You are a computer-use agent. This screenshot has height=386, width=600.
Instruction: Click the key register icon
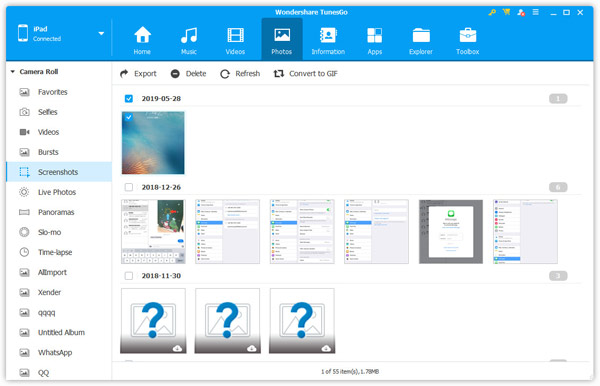tap(492, 12)
